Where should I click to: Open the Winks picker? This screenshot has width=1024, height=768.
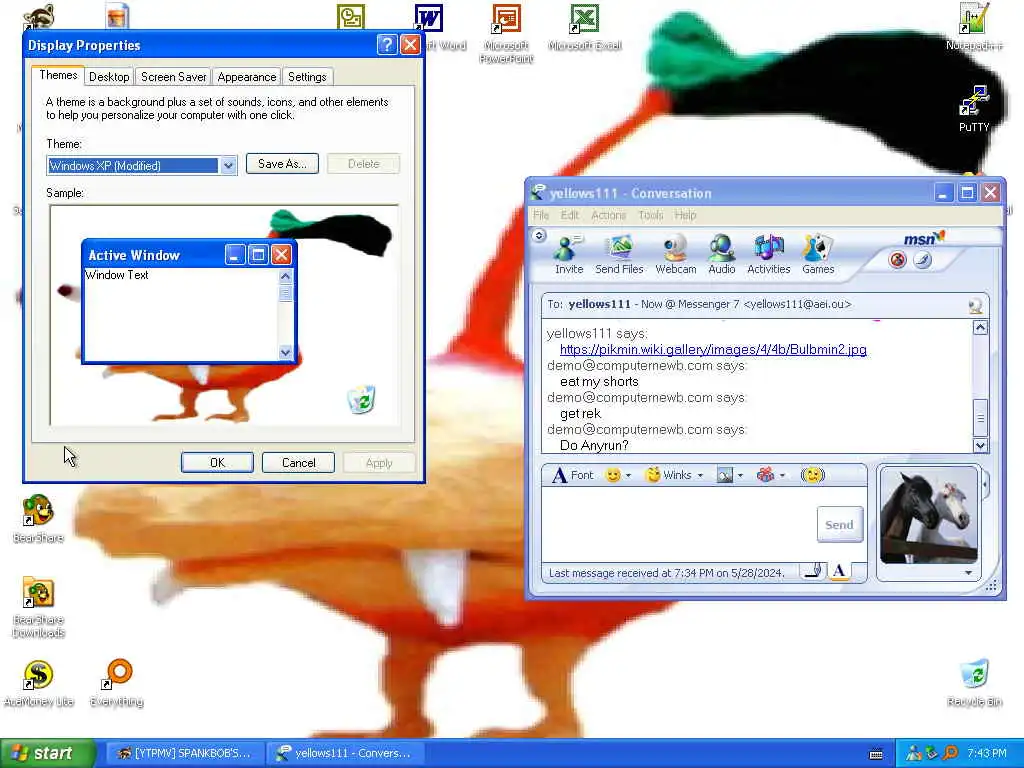668,475
